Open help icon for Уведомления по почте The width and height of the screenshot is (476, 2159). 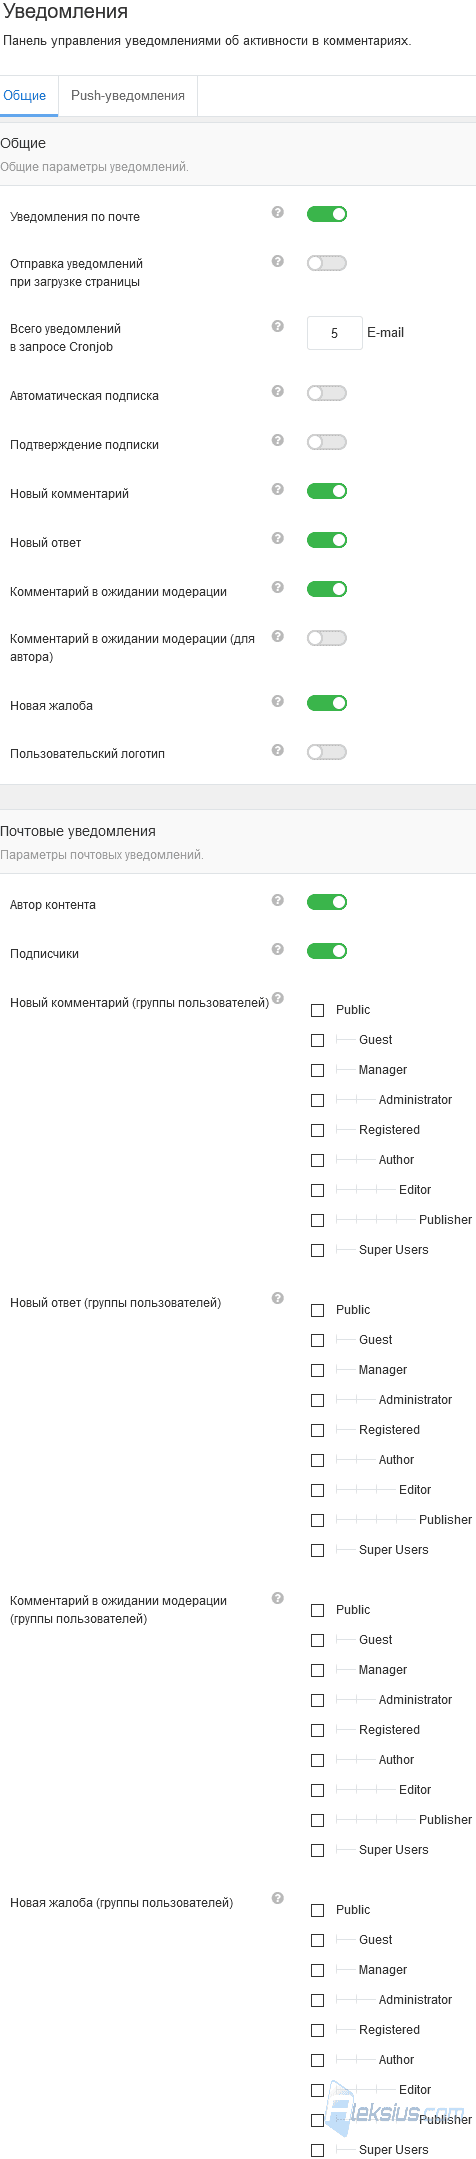pos(278,212)
